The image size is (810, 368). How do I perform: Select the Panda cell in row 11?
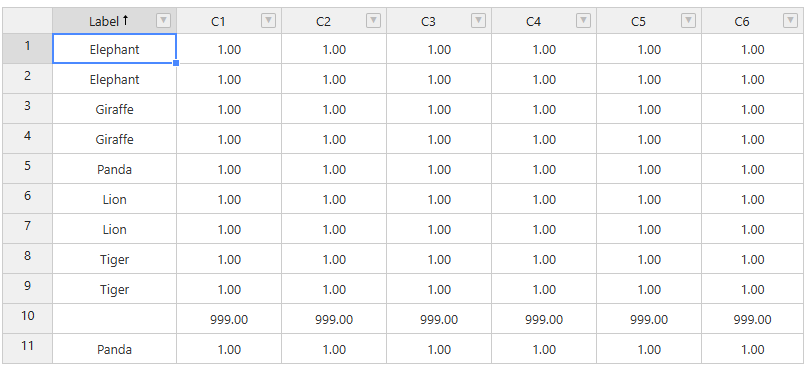[115, 349]
